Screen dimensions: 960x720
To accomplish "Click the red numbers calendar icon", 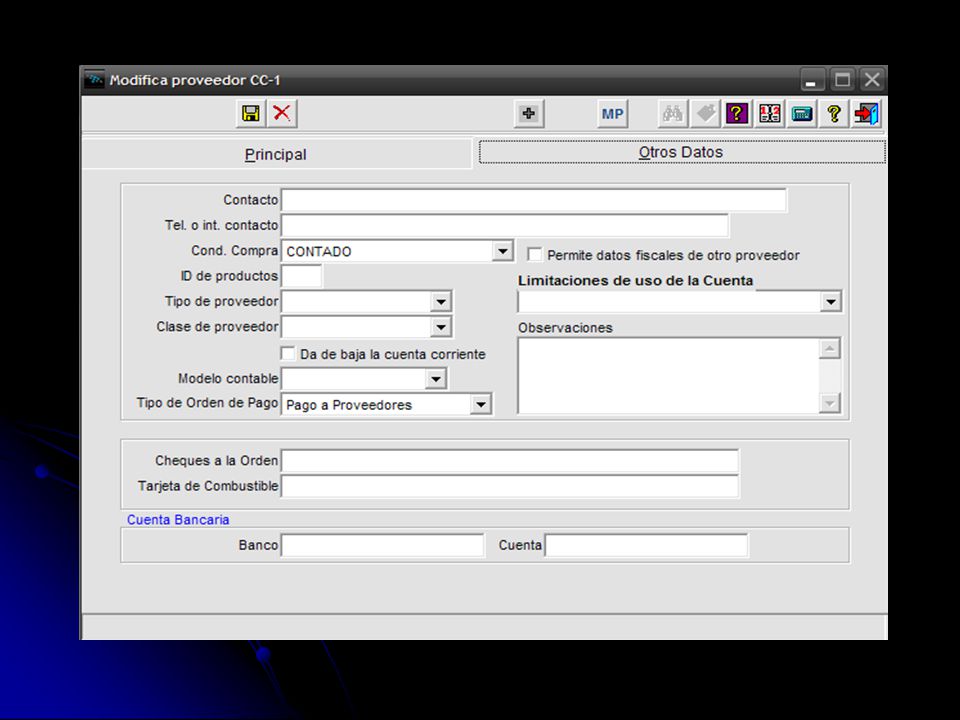I will click(x=770, y=114).
